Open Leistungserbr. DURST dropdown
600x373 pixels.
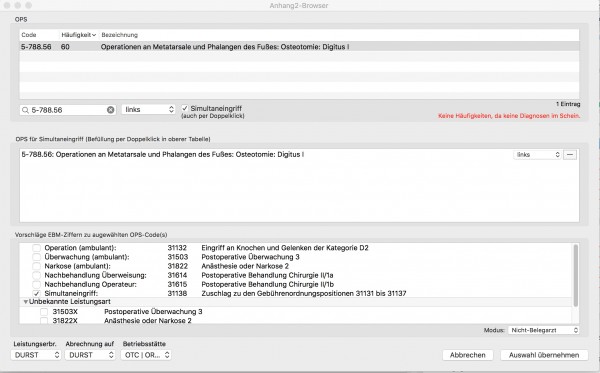36,355
